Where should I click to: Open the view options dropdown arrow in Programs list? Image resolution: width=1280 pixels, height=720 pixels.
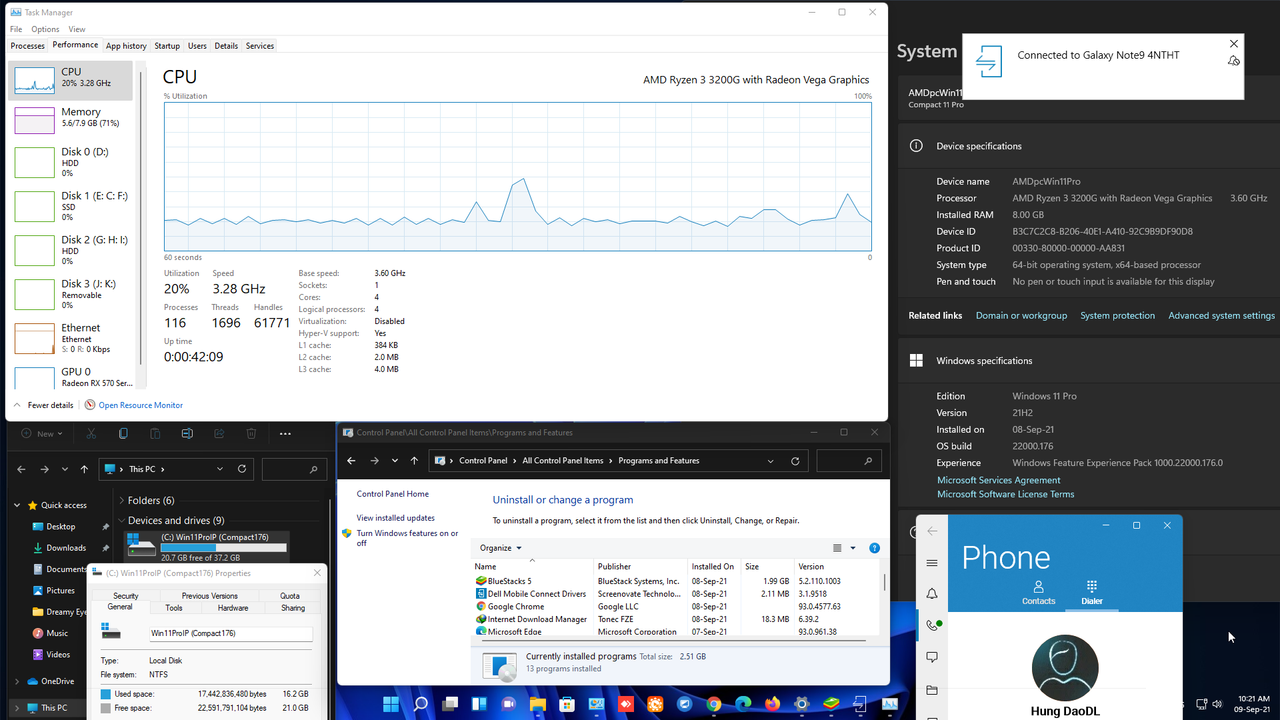point(853,548)
